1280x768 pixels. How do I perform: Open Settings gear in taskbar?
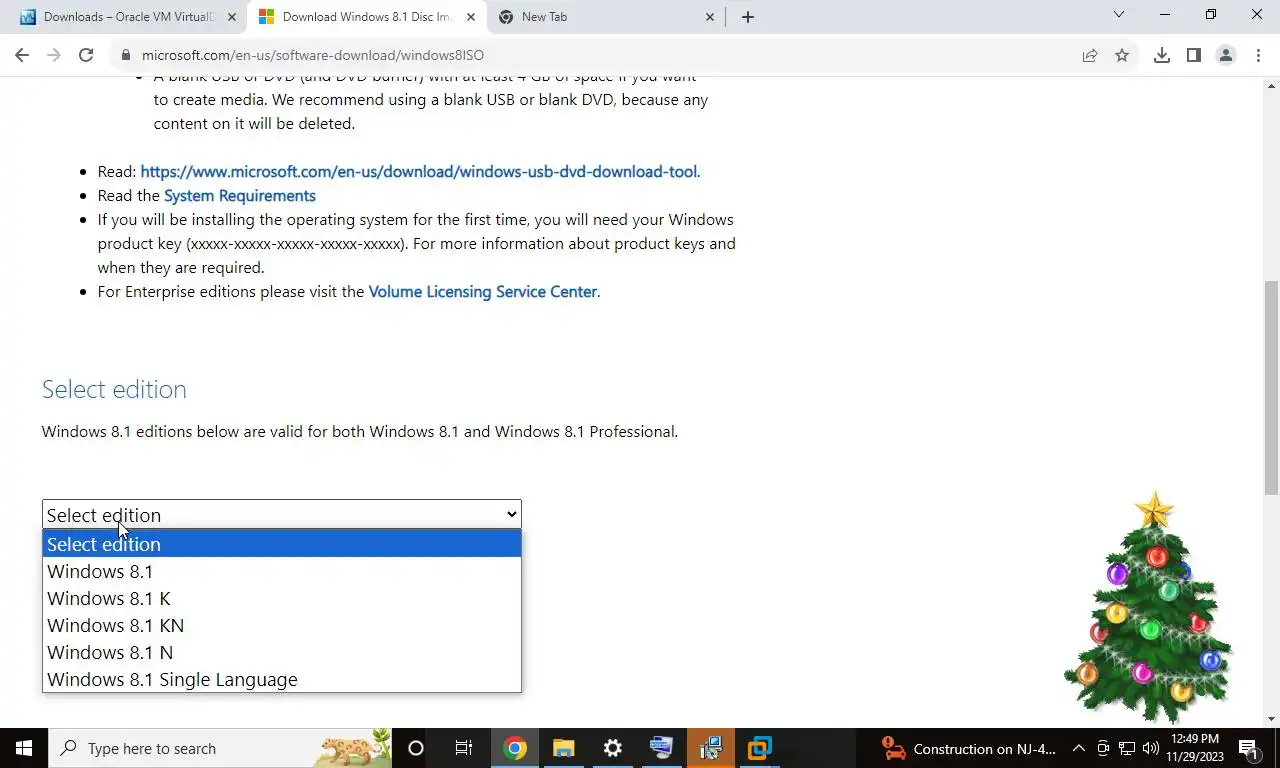pyautogui.click(x=612, y=748)
